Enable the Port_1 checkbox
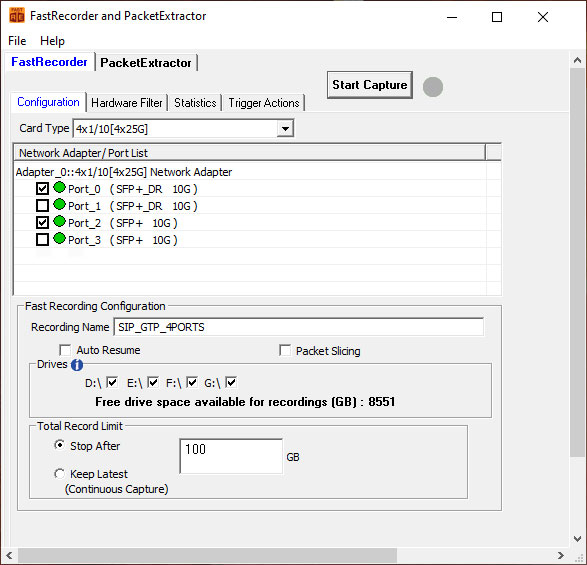The width and height of the screenshot is (587, 565). click(42, 206)
